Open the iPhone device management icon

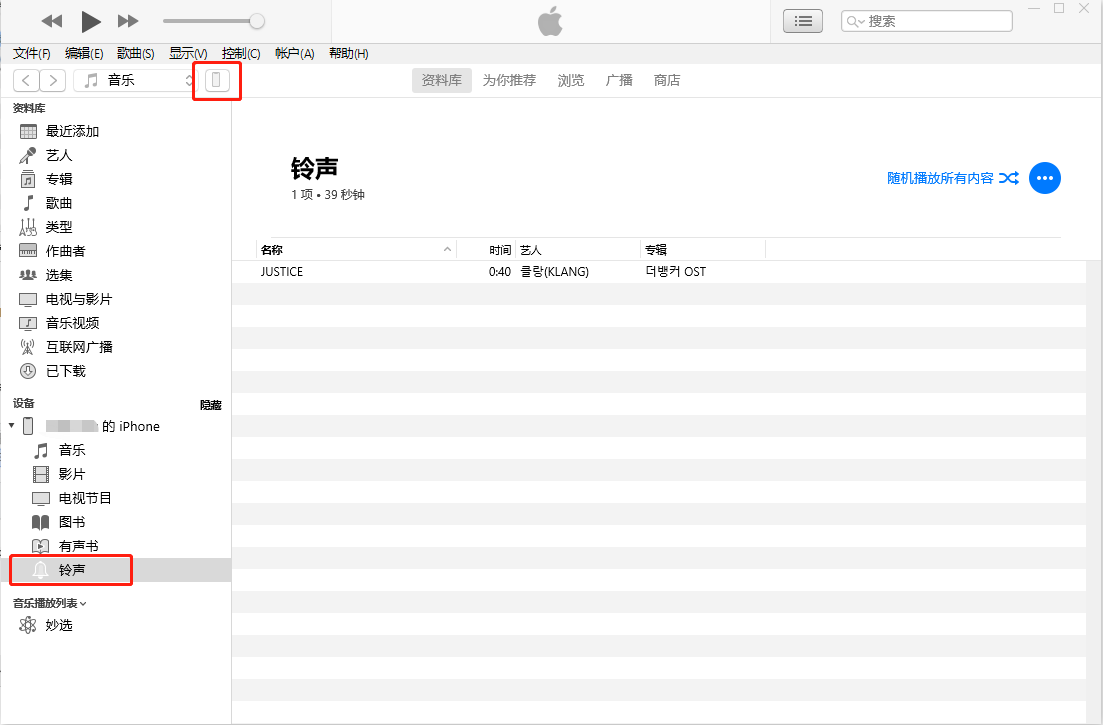pyautogui.click(x=216, y=80)
